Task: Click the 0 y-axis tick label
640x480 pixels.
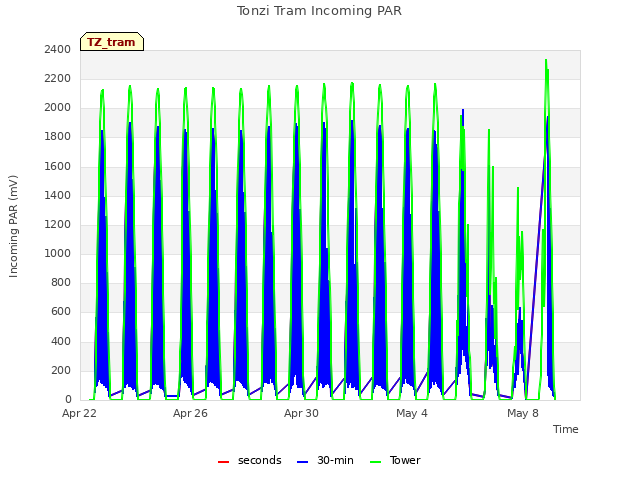Action: (68, 400)
